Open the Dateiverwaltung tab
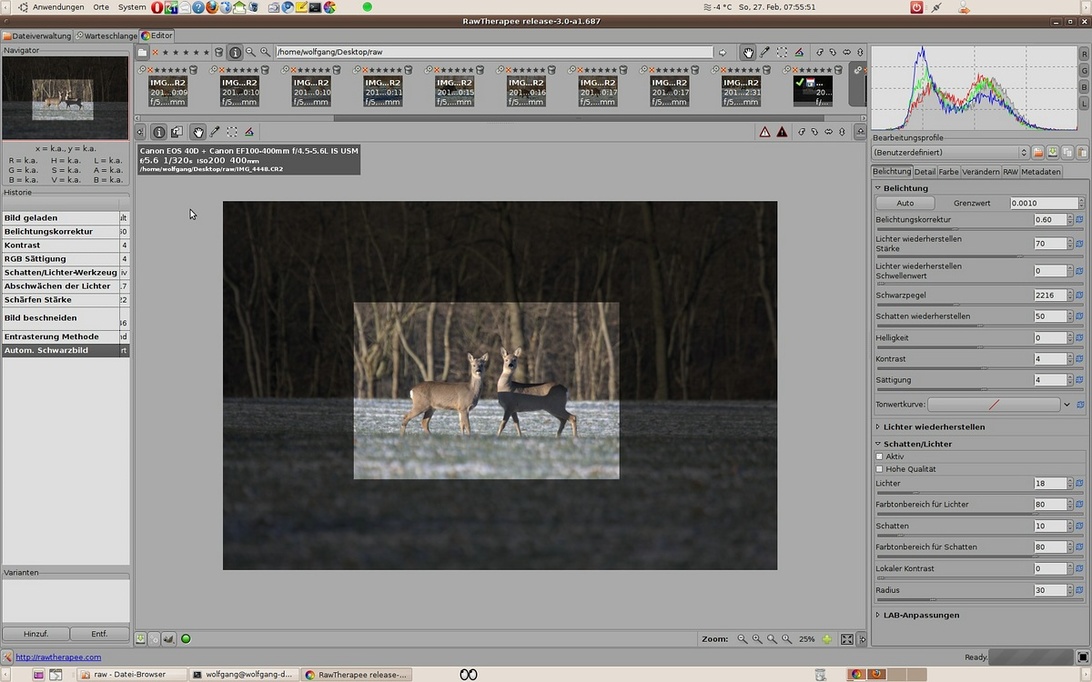Screen dimensions: 1092x682 [37, 36]
